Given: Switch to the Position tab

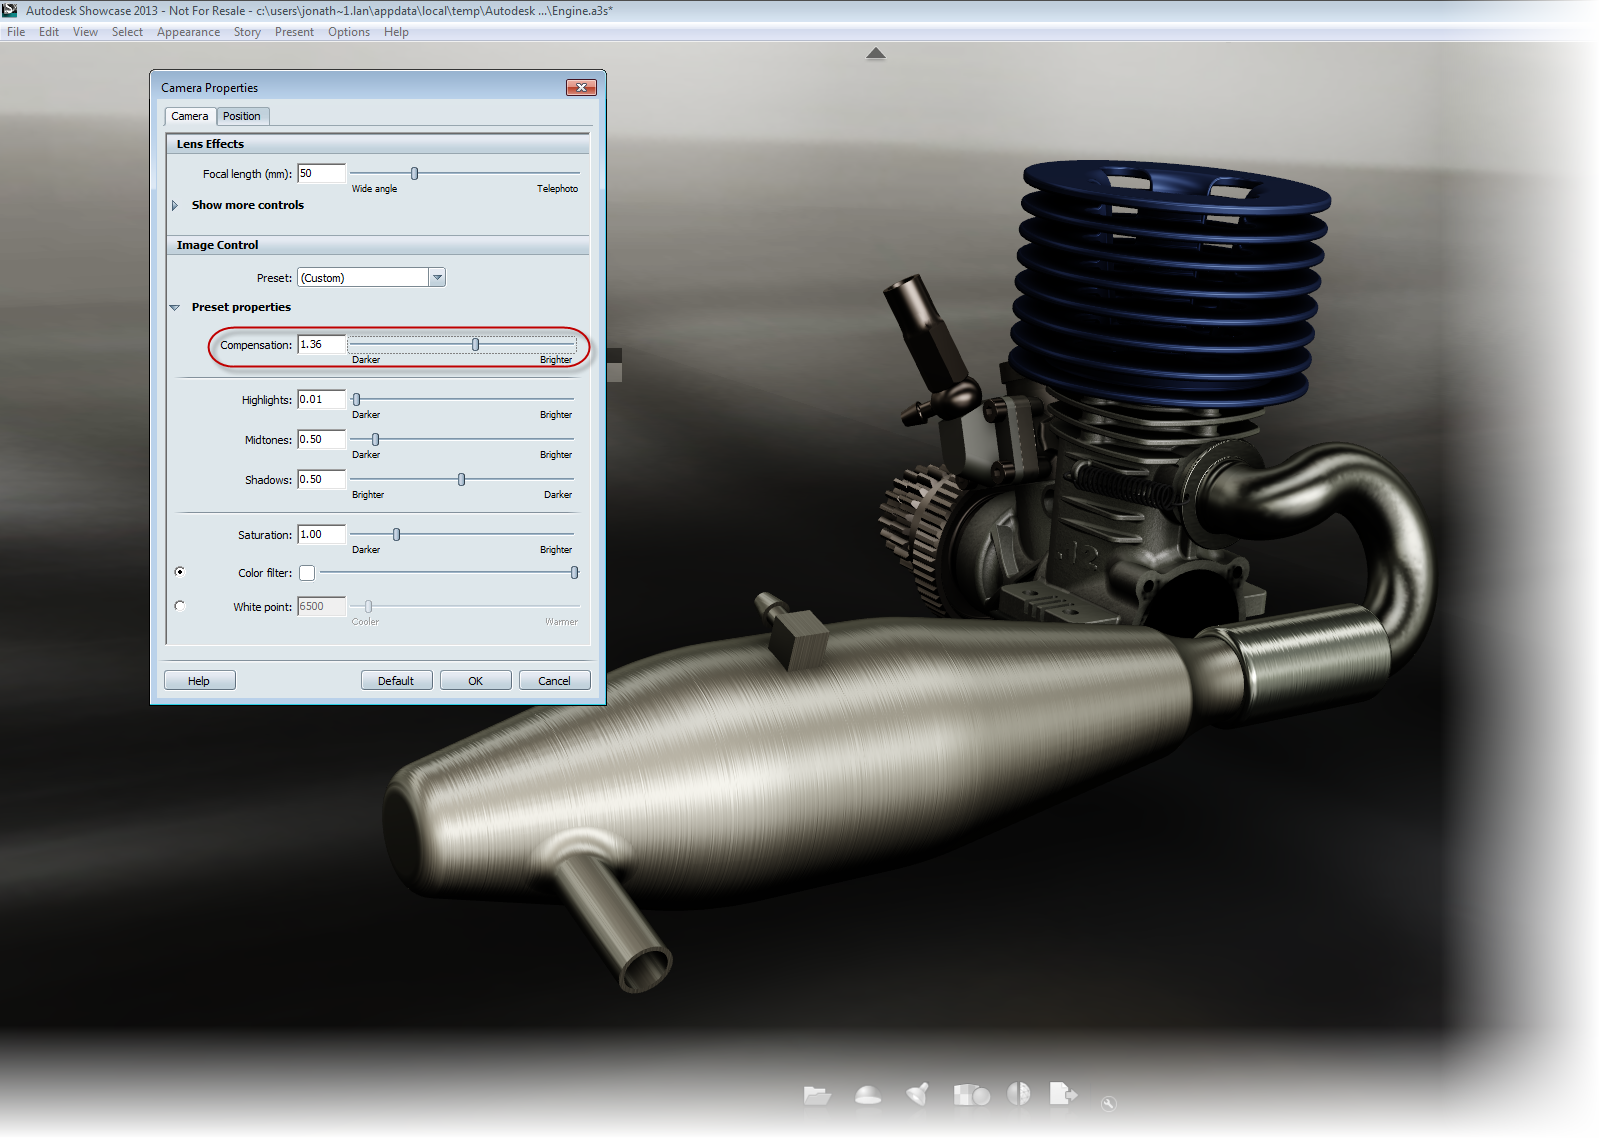Looking at the screenshot, I should click(242, 116).
